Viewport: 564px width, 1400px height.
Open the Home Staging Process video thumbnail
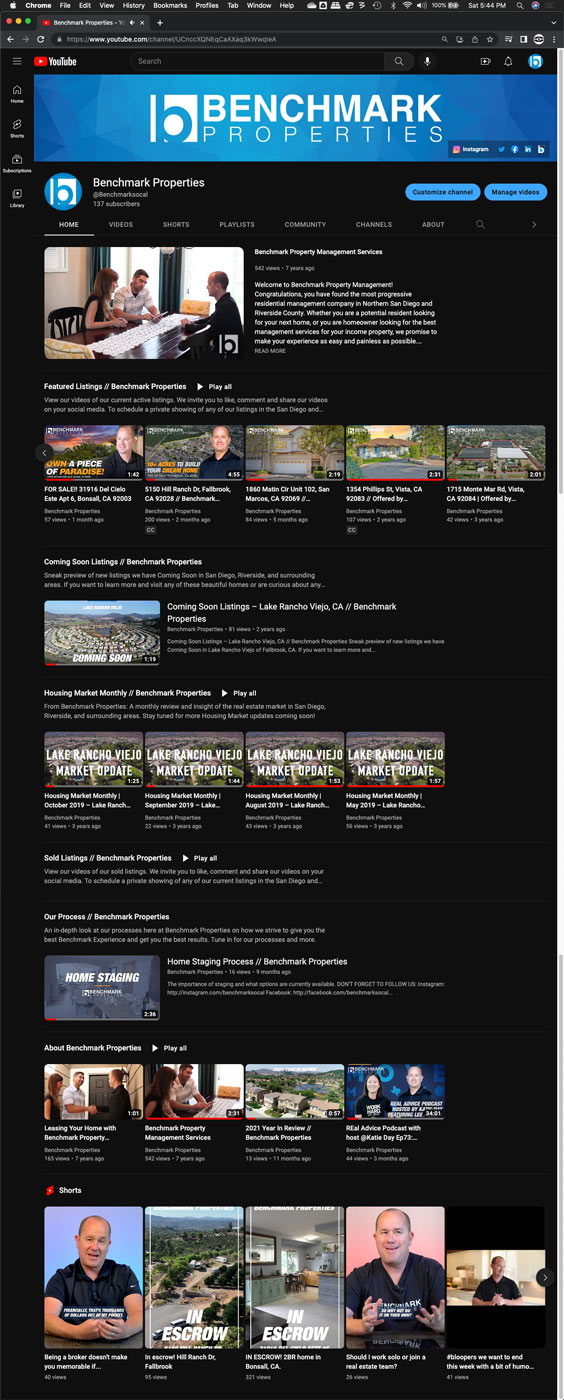[102, 987]
